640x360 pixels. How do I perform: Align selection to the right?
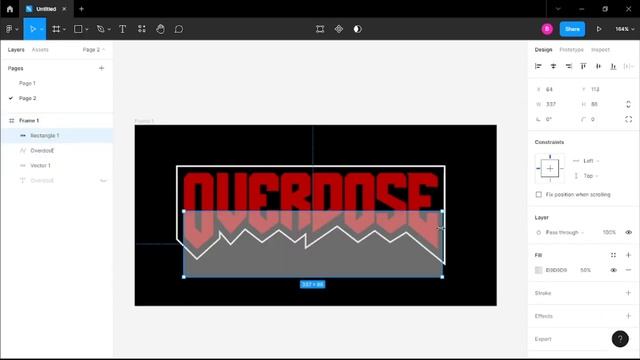pyautogui.click(x=569, y=66)
